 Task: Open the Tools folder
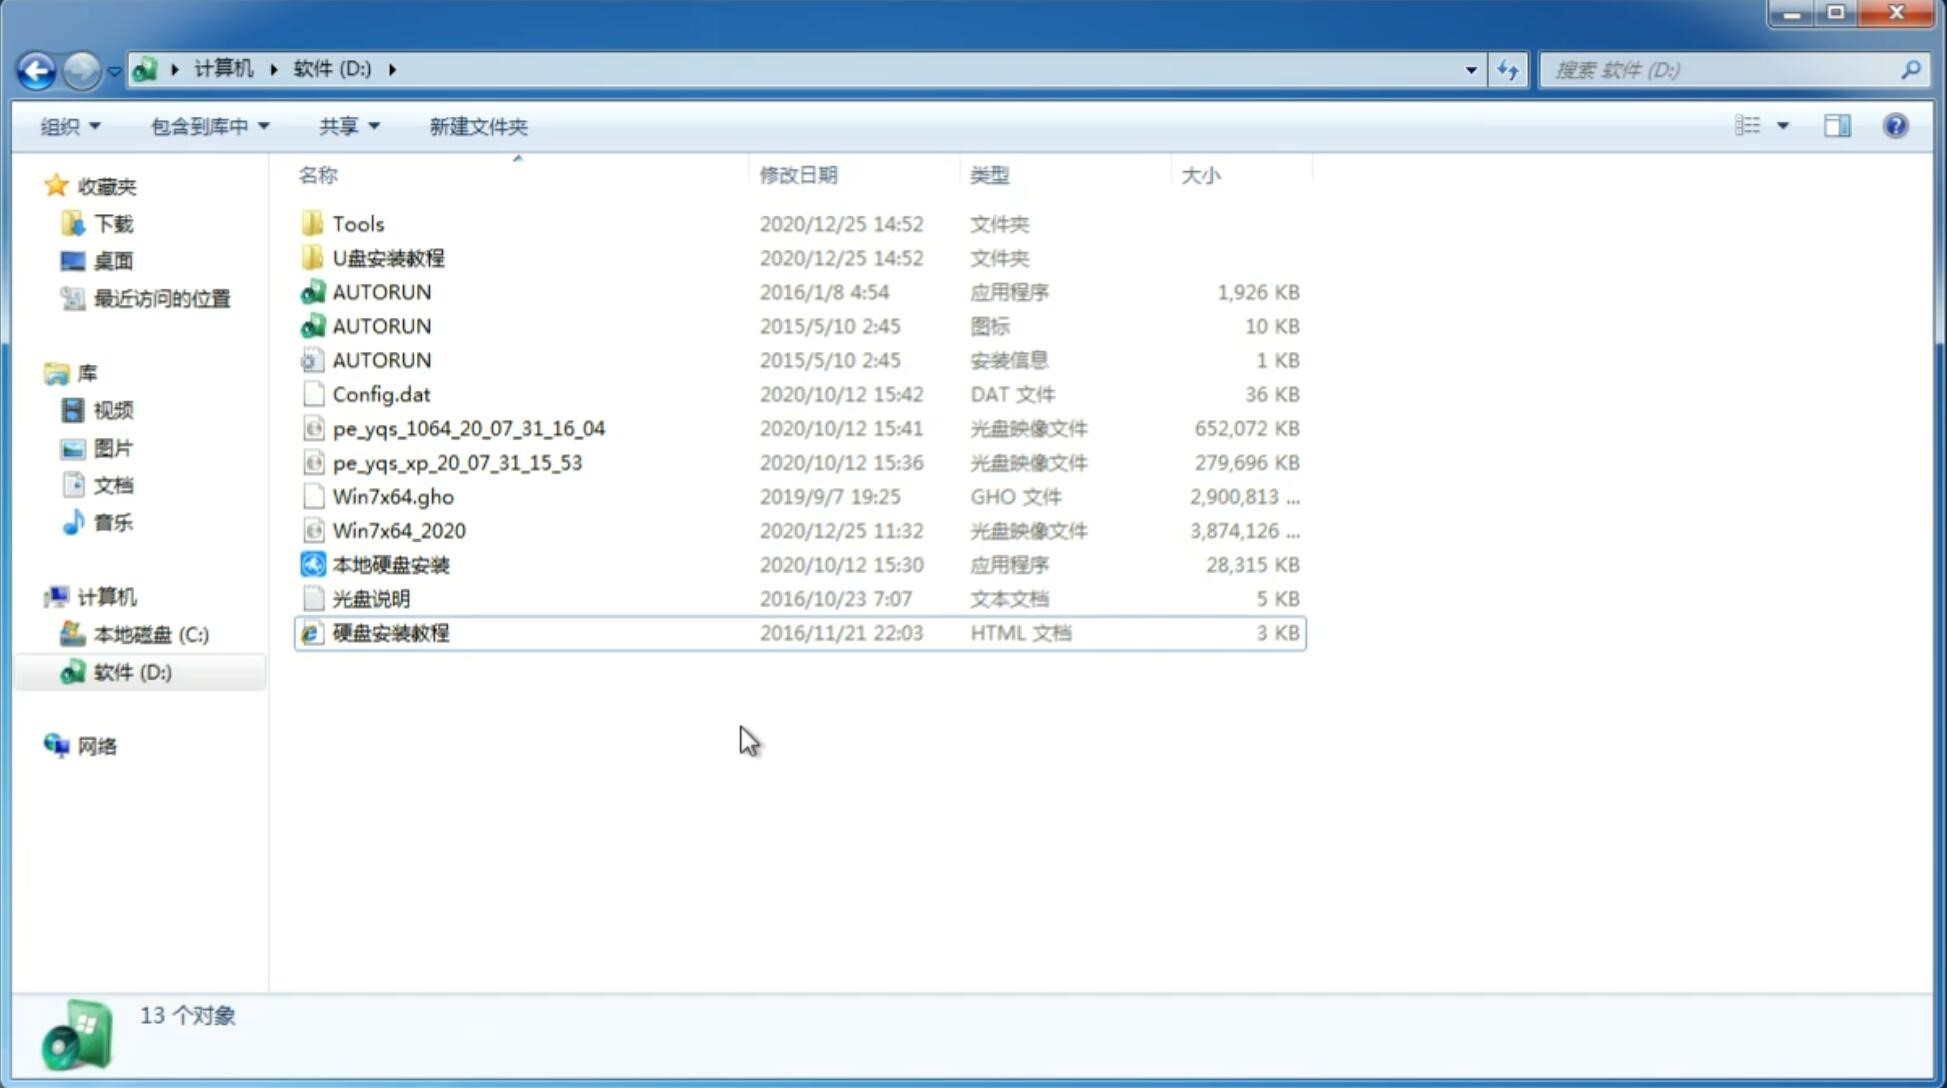pos(357,223)
